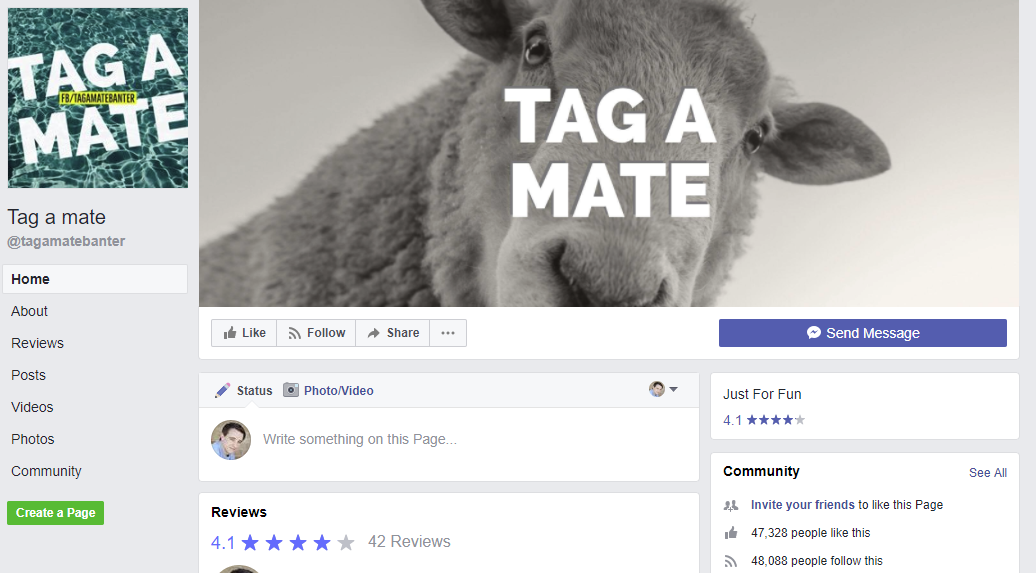Select the Status pencil option
This screenshot has height=573, width=1036.
[244, 390]
